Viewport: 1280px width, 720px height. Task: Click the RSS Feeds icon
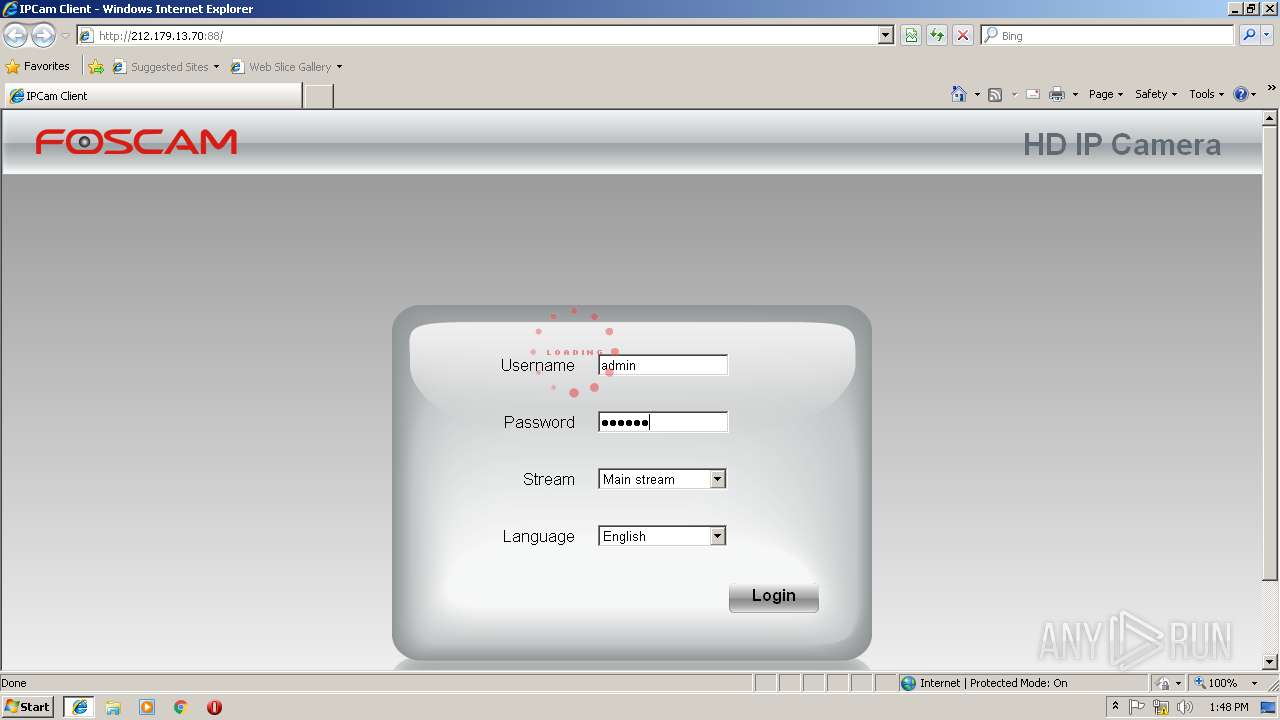tap(995, 94)
